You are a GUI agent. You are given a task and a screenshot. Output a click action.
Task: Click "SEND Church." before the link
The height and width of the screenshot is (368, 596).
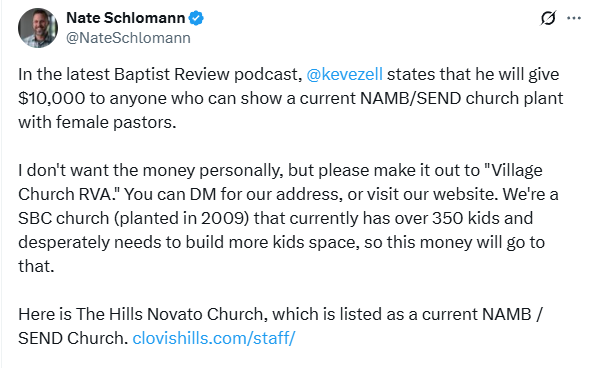pos(73,338)
